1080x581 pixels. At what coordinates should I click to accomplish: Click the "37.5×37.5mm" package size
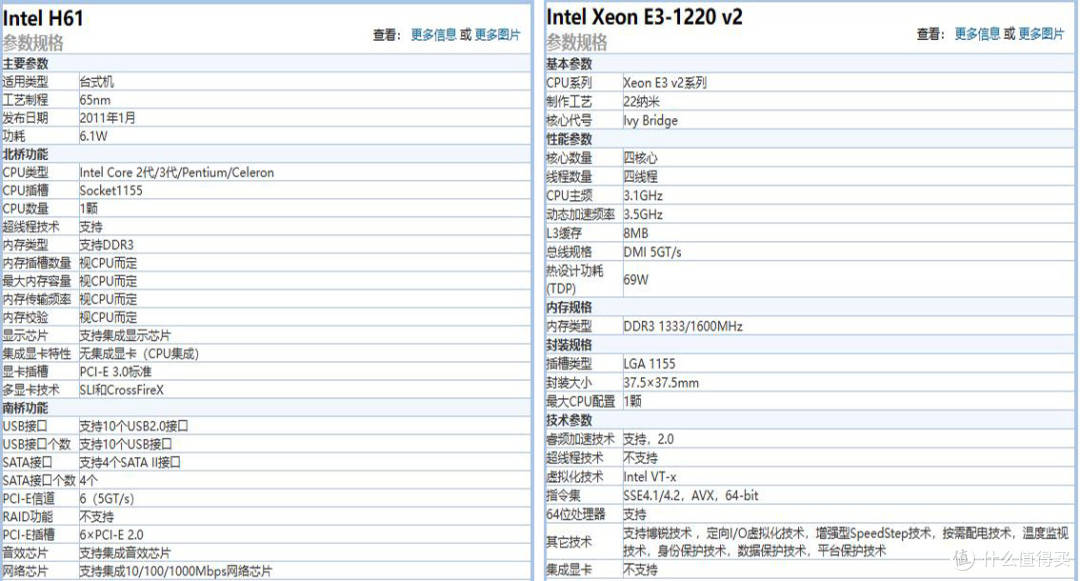[661, 382]
